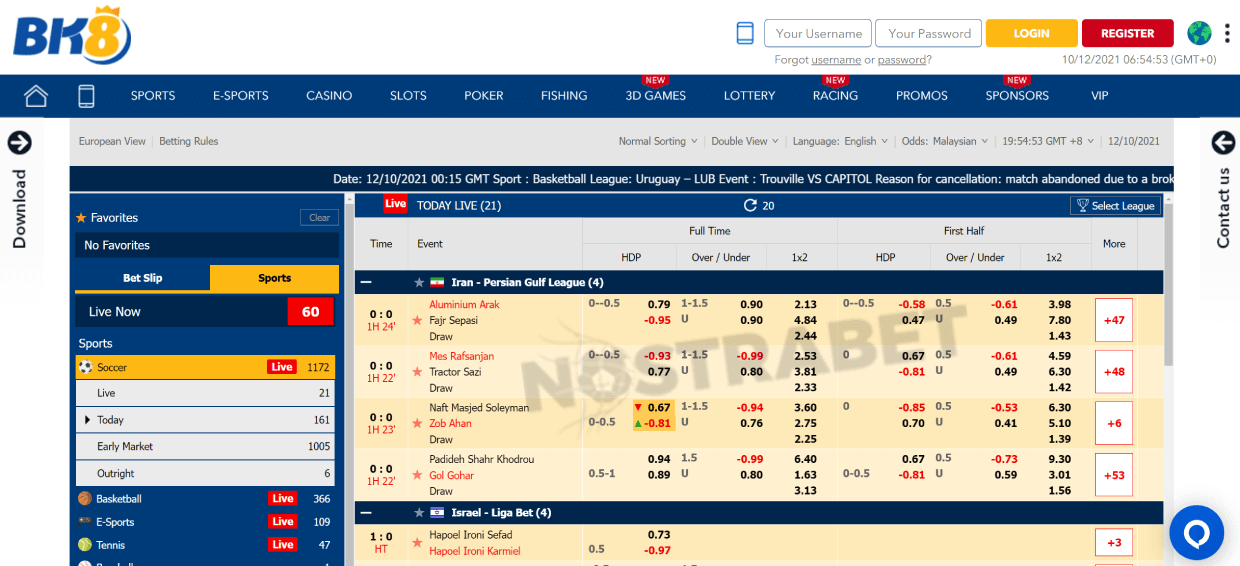Favorite the Padideh Shahr Khodrou match star
Screen dimensions: 1240x566
click(x=417, y=476)
